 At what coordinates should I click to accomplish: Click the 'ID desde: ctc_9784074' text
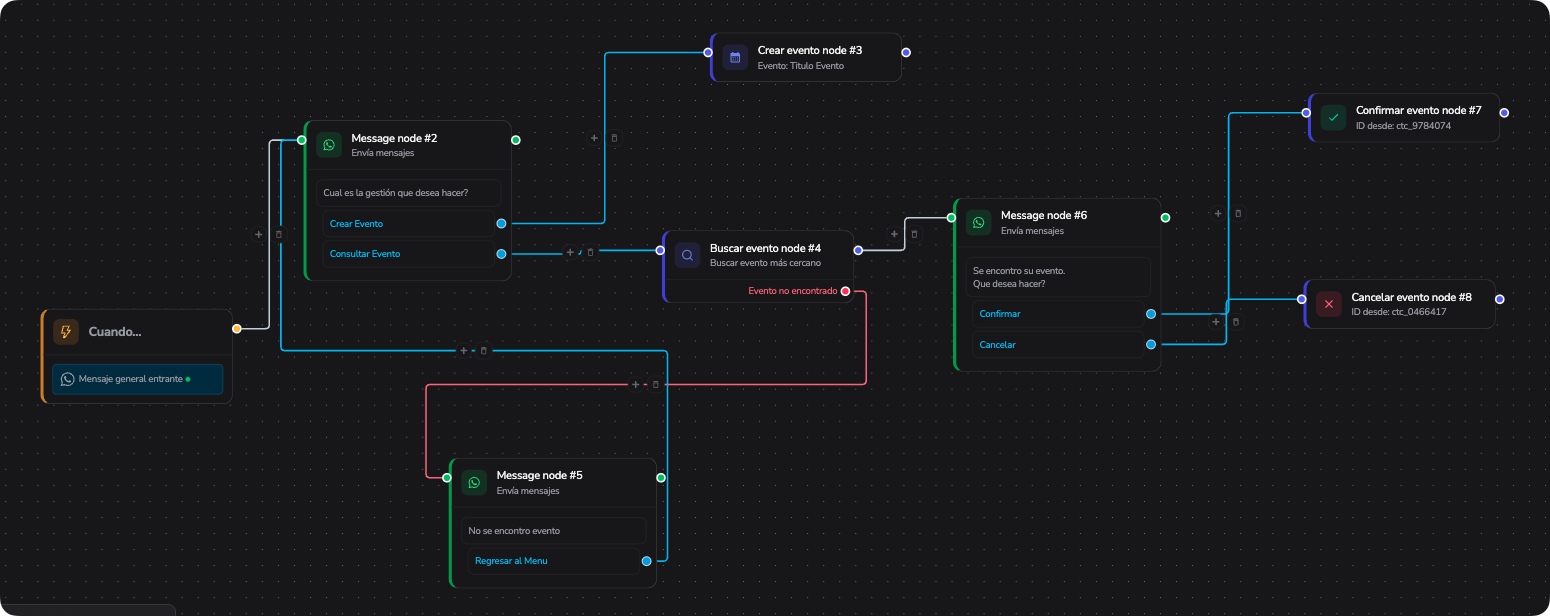click(1403, 126)
